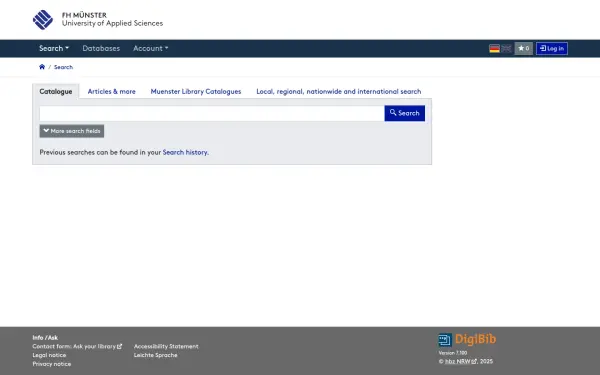The width and height of the screenshot is (600, 375).
Task: Open the Search history link
Action: pyautogui.click(x=185, y=152)
